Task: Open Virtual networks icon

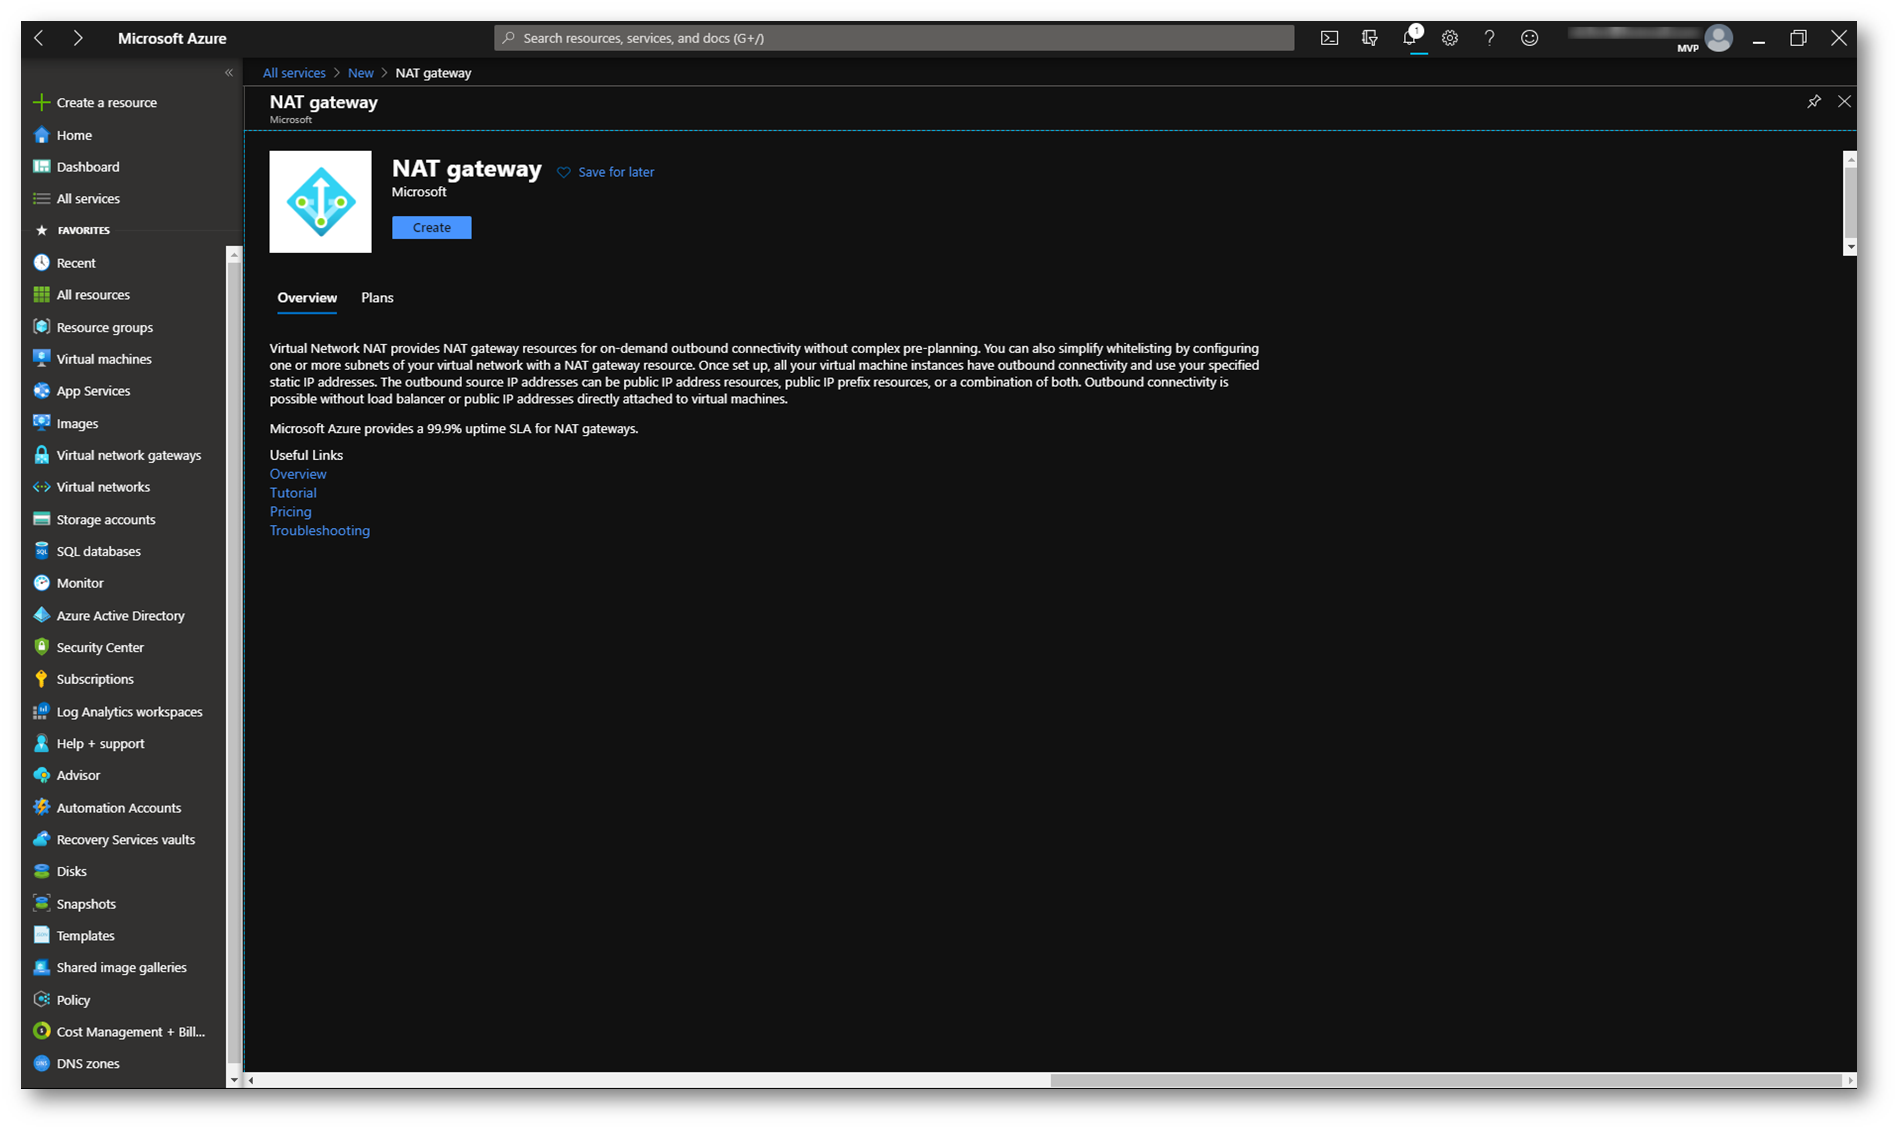Action: 41,487
